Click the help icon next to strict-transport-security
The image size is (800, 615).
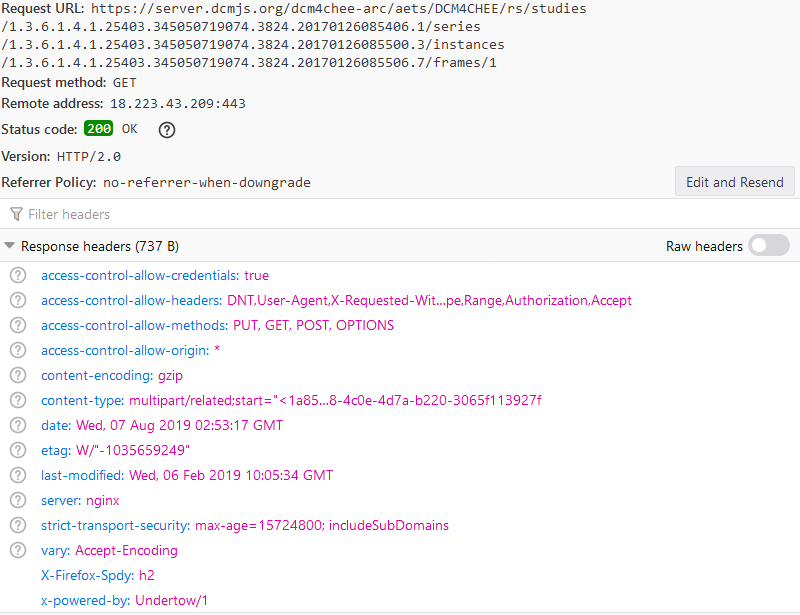point(17,525)
